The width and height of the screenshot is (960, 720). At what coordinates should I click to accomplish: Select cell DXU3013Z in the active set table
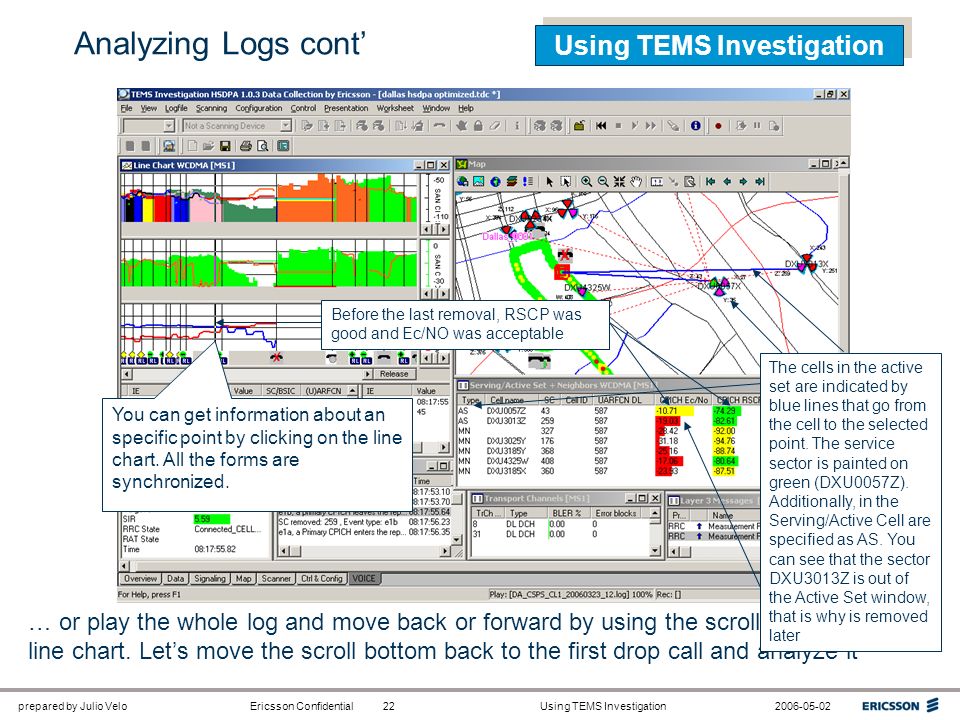coord(506,421)
